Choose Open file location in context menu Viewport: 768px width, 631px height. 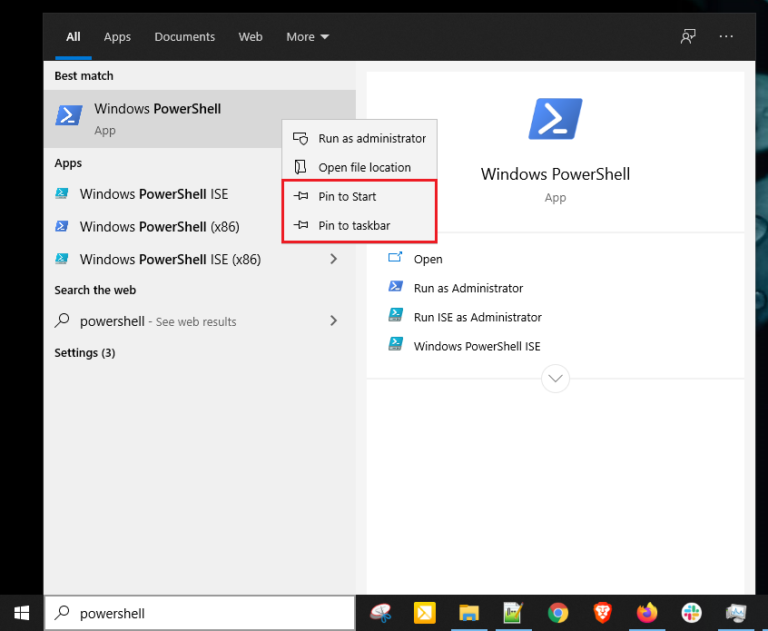coord(360,168)
